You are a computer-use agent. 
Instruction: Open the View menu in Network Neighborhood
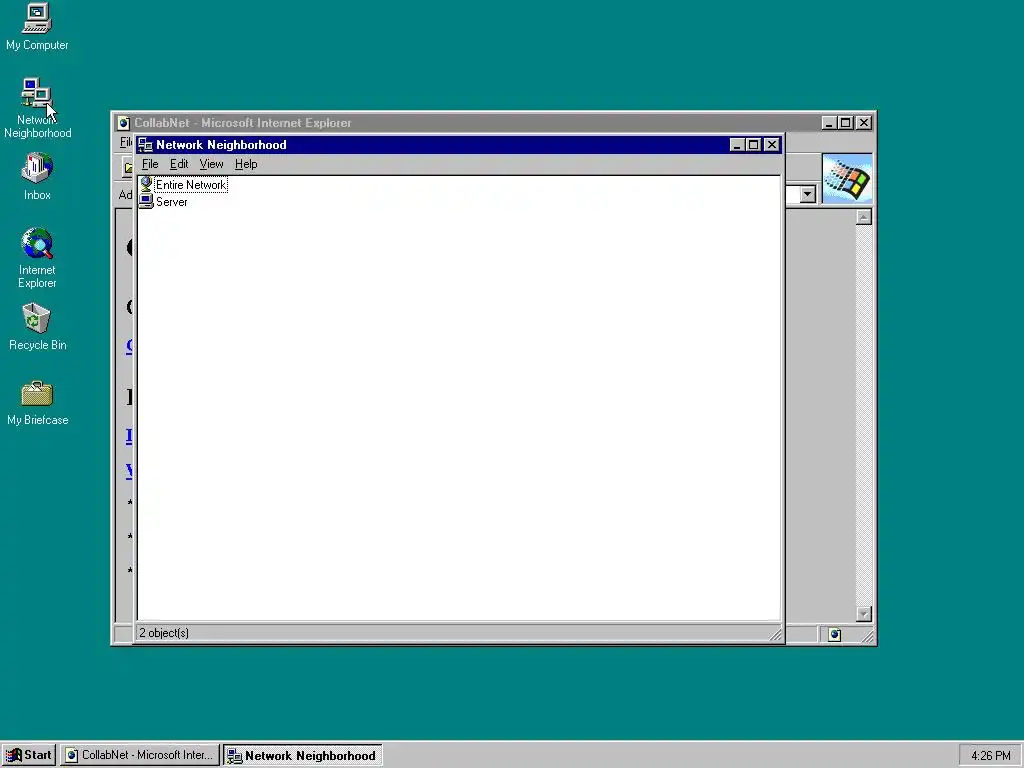click(x=212, y=164)
